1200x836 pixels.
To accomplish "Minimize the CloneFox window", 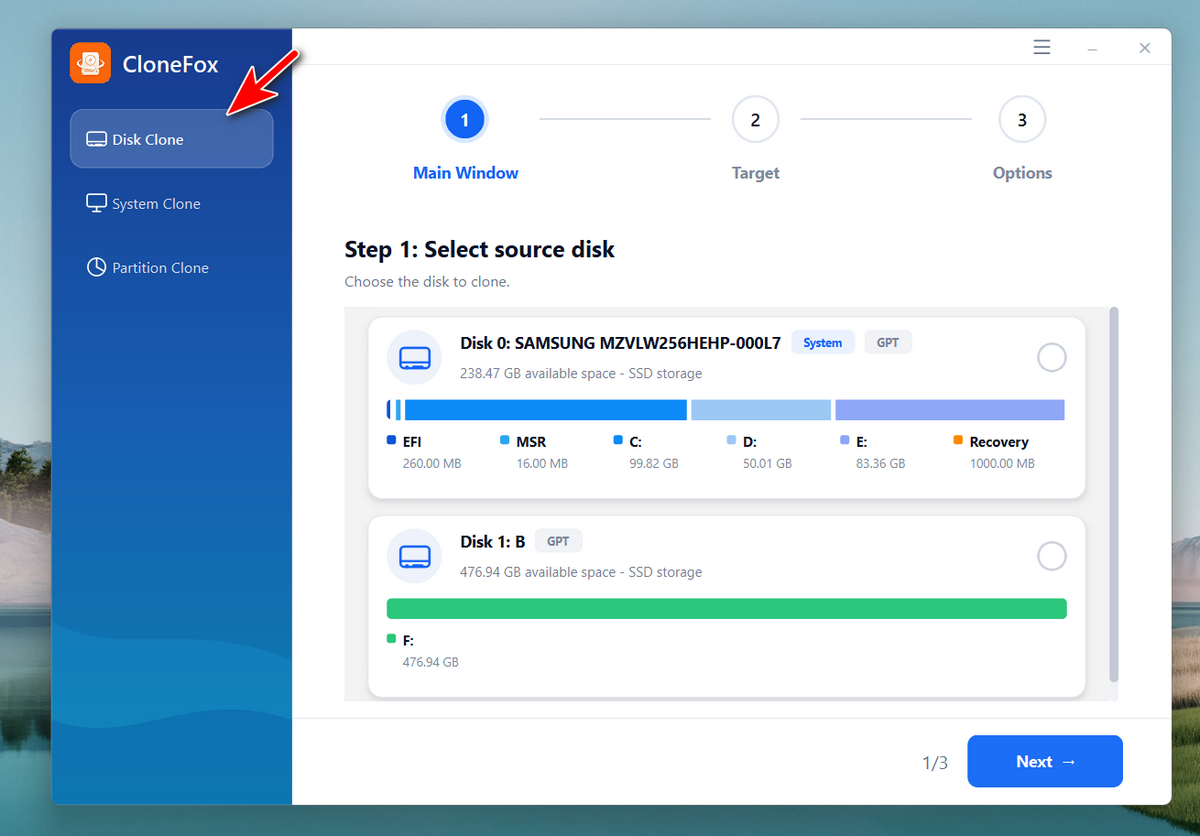I will click(1093, 48).
